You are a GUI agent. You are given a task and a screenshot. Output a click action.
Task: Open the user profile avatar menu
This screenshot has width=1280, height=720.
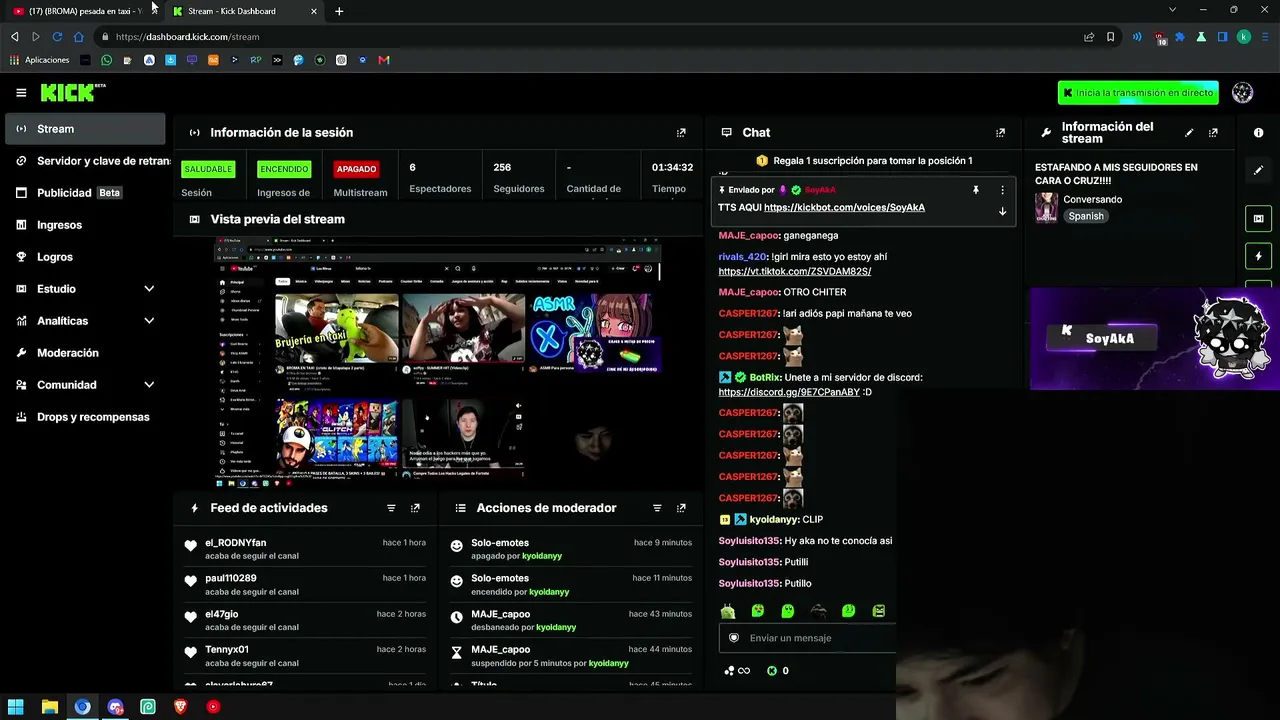[x=1243, y=93]
